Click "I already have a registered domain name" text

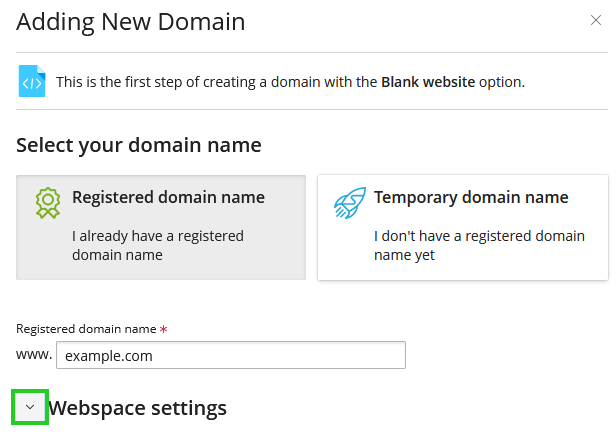point(157,246)
